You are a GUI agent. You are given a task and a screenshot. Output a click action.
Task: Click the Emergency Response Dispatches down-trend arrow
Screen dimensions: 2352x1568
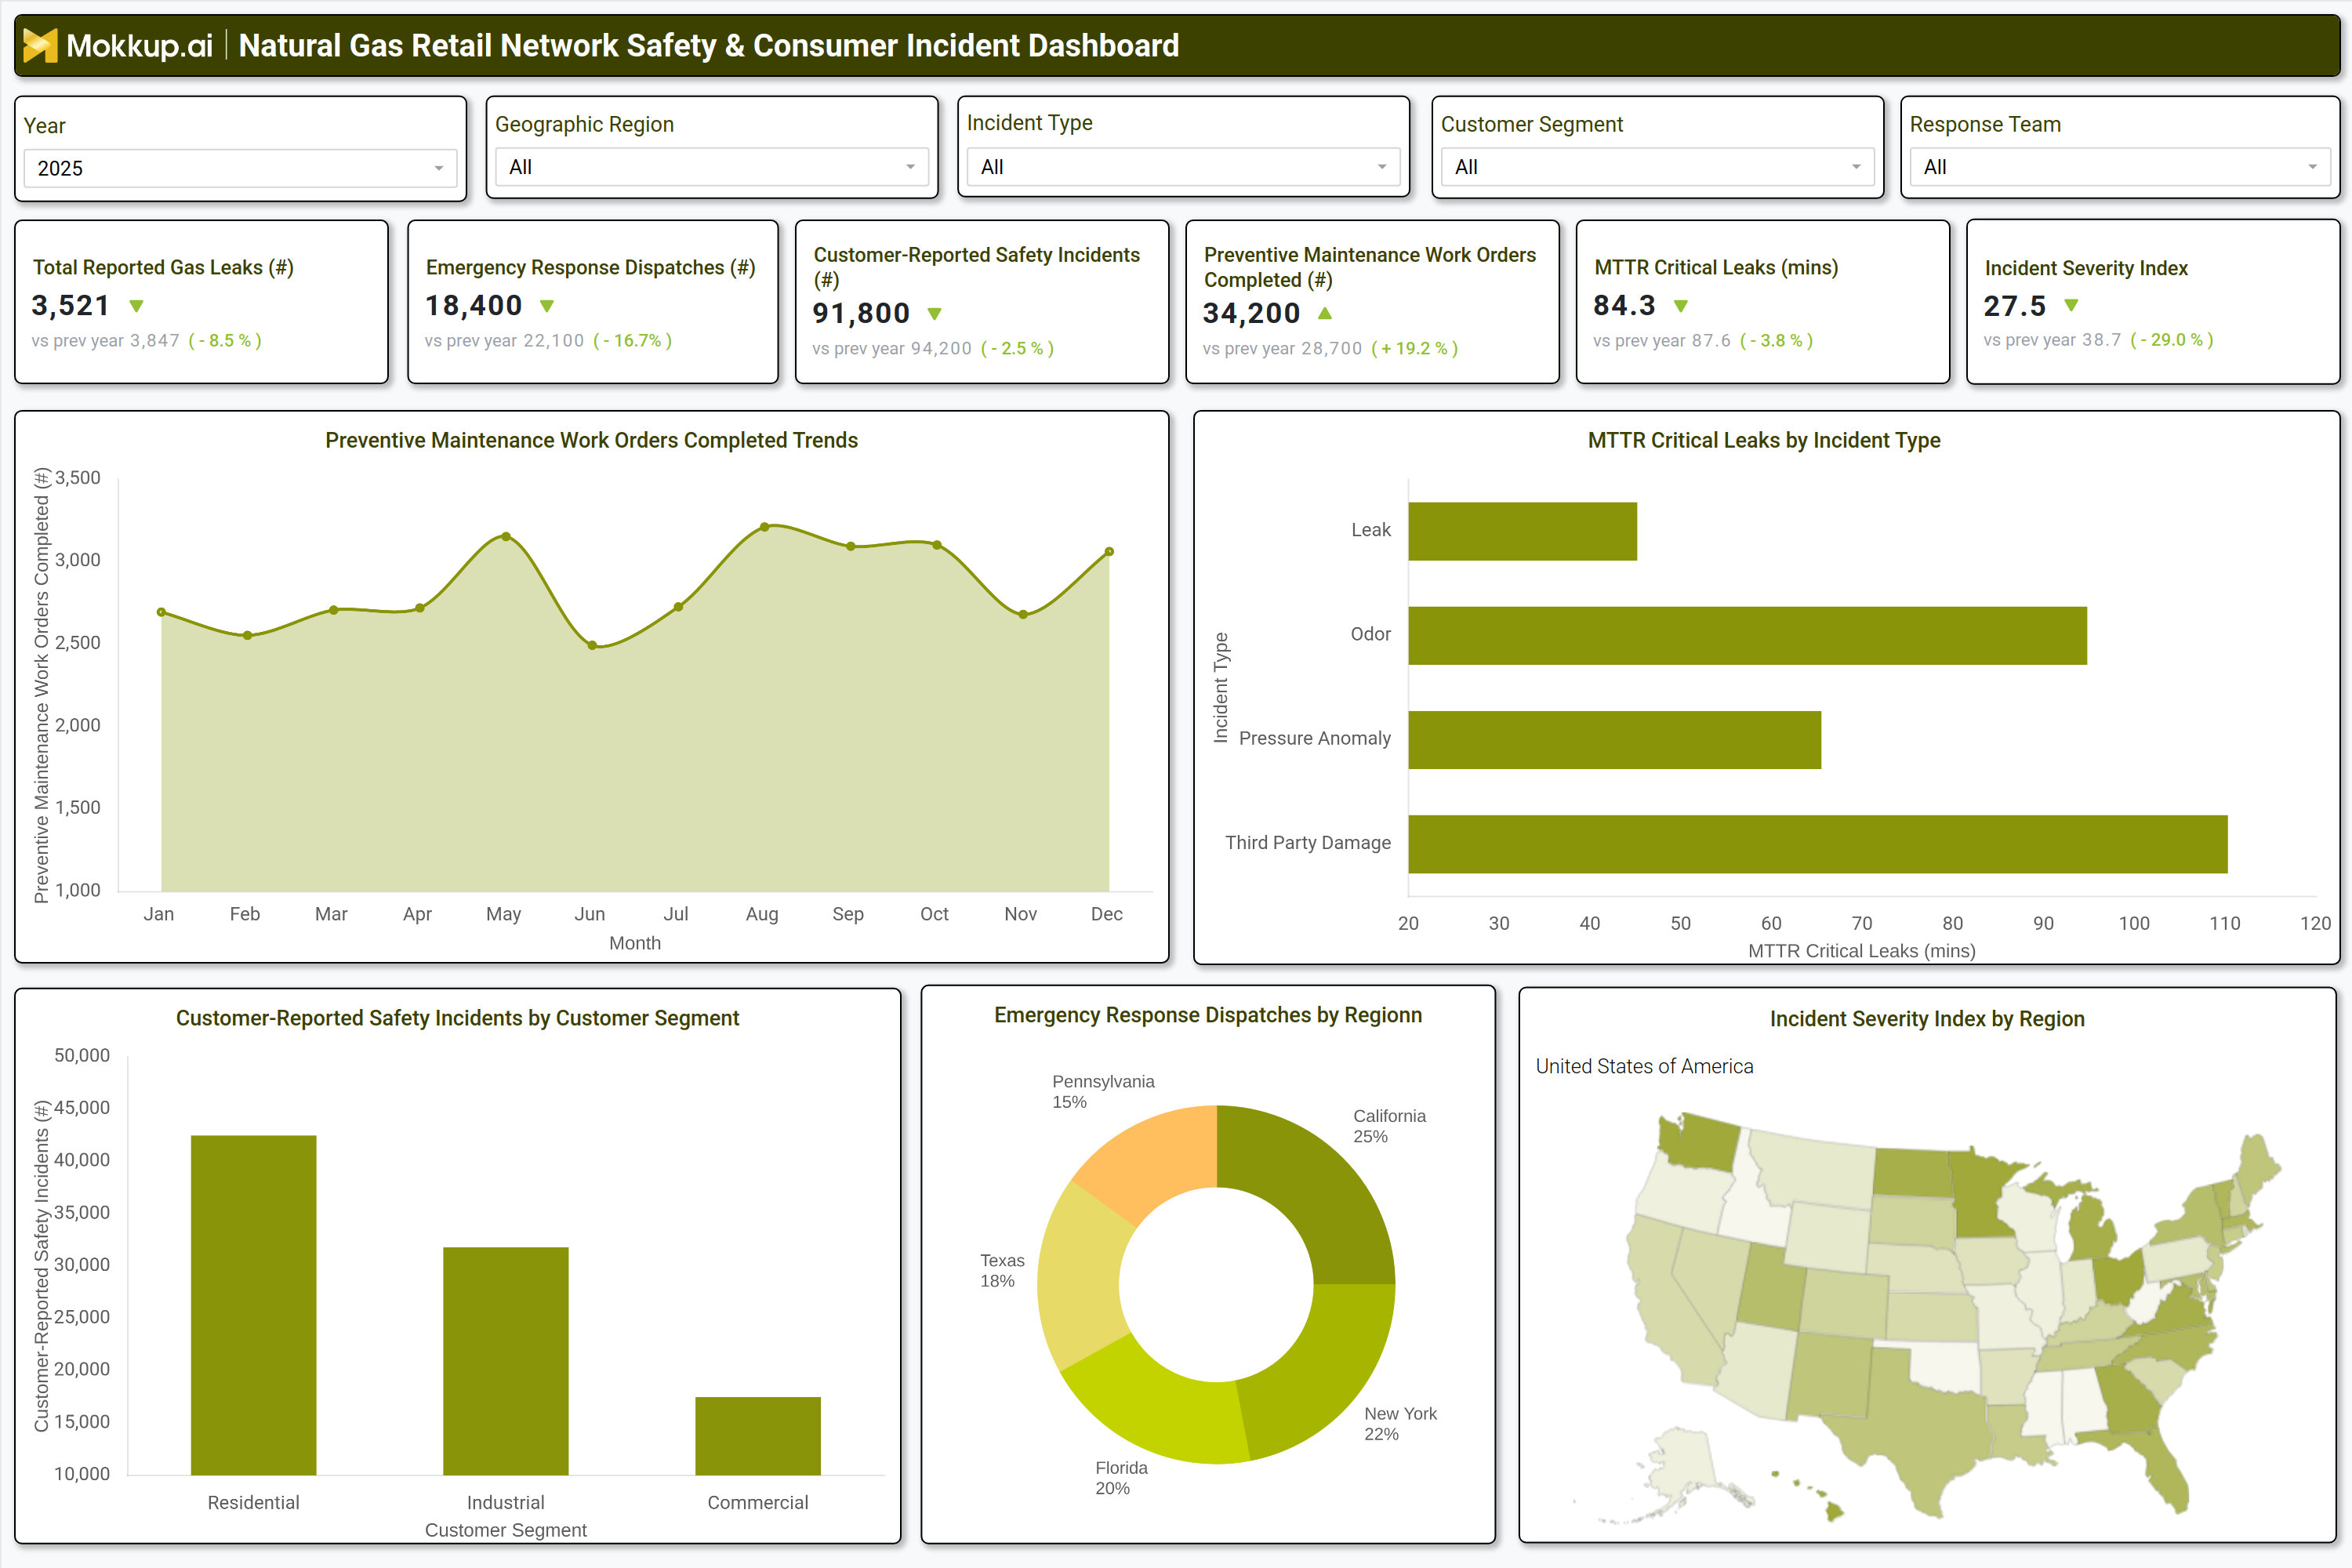coord(547,306)
